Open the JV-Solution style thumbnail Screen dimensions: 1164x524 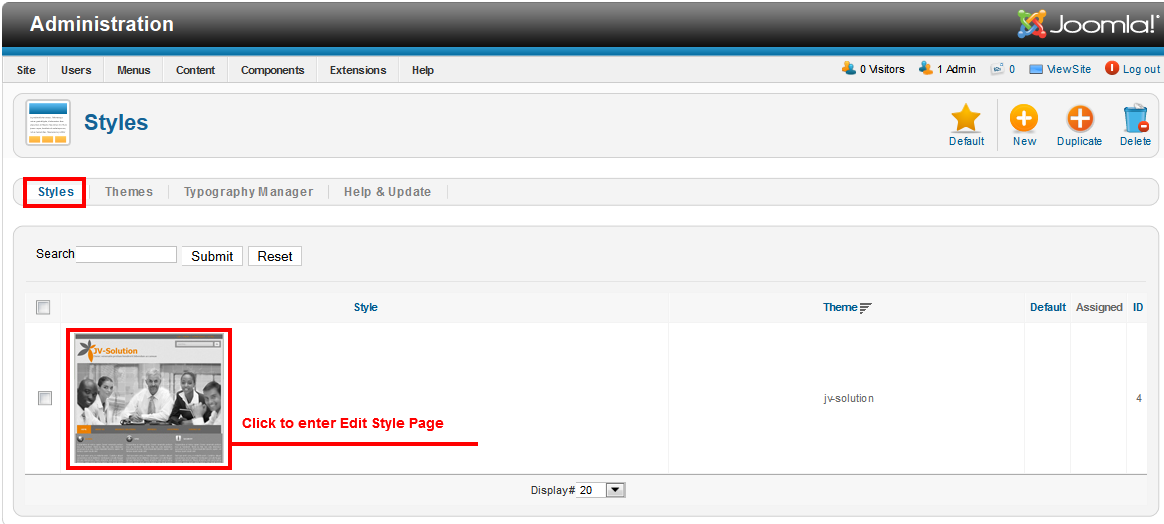(x=149, y=399)
